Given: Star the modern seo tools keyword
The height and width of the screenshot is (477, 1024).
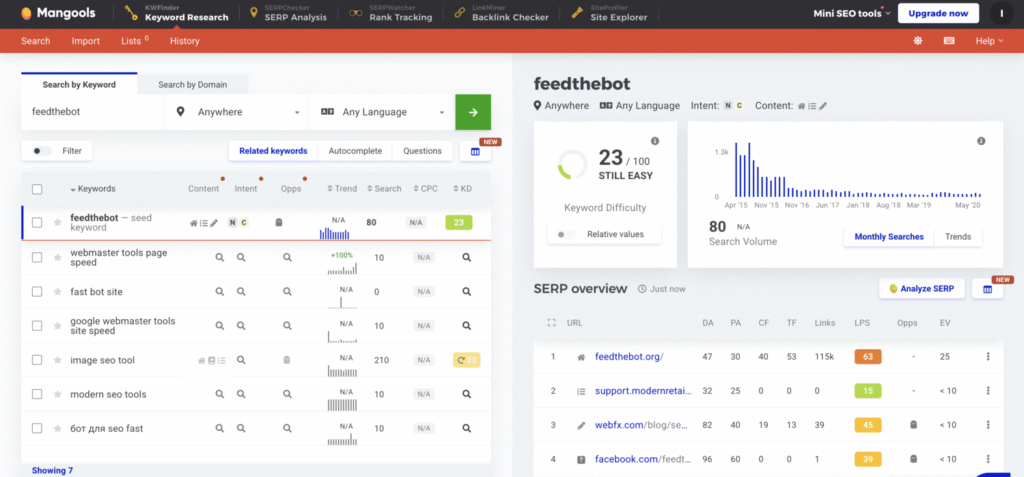Looking at the screenshot, I should [x=57, y=394].
